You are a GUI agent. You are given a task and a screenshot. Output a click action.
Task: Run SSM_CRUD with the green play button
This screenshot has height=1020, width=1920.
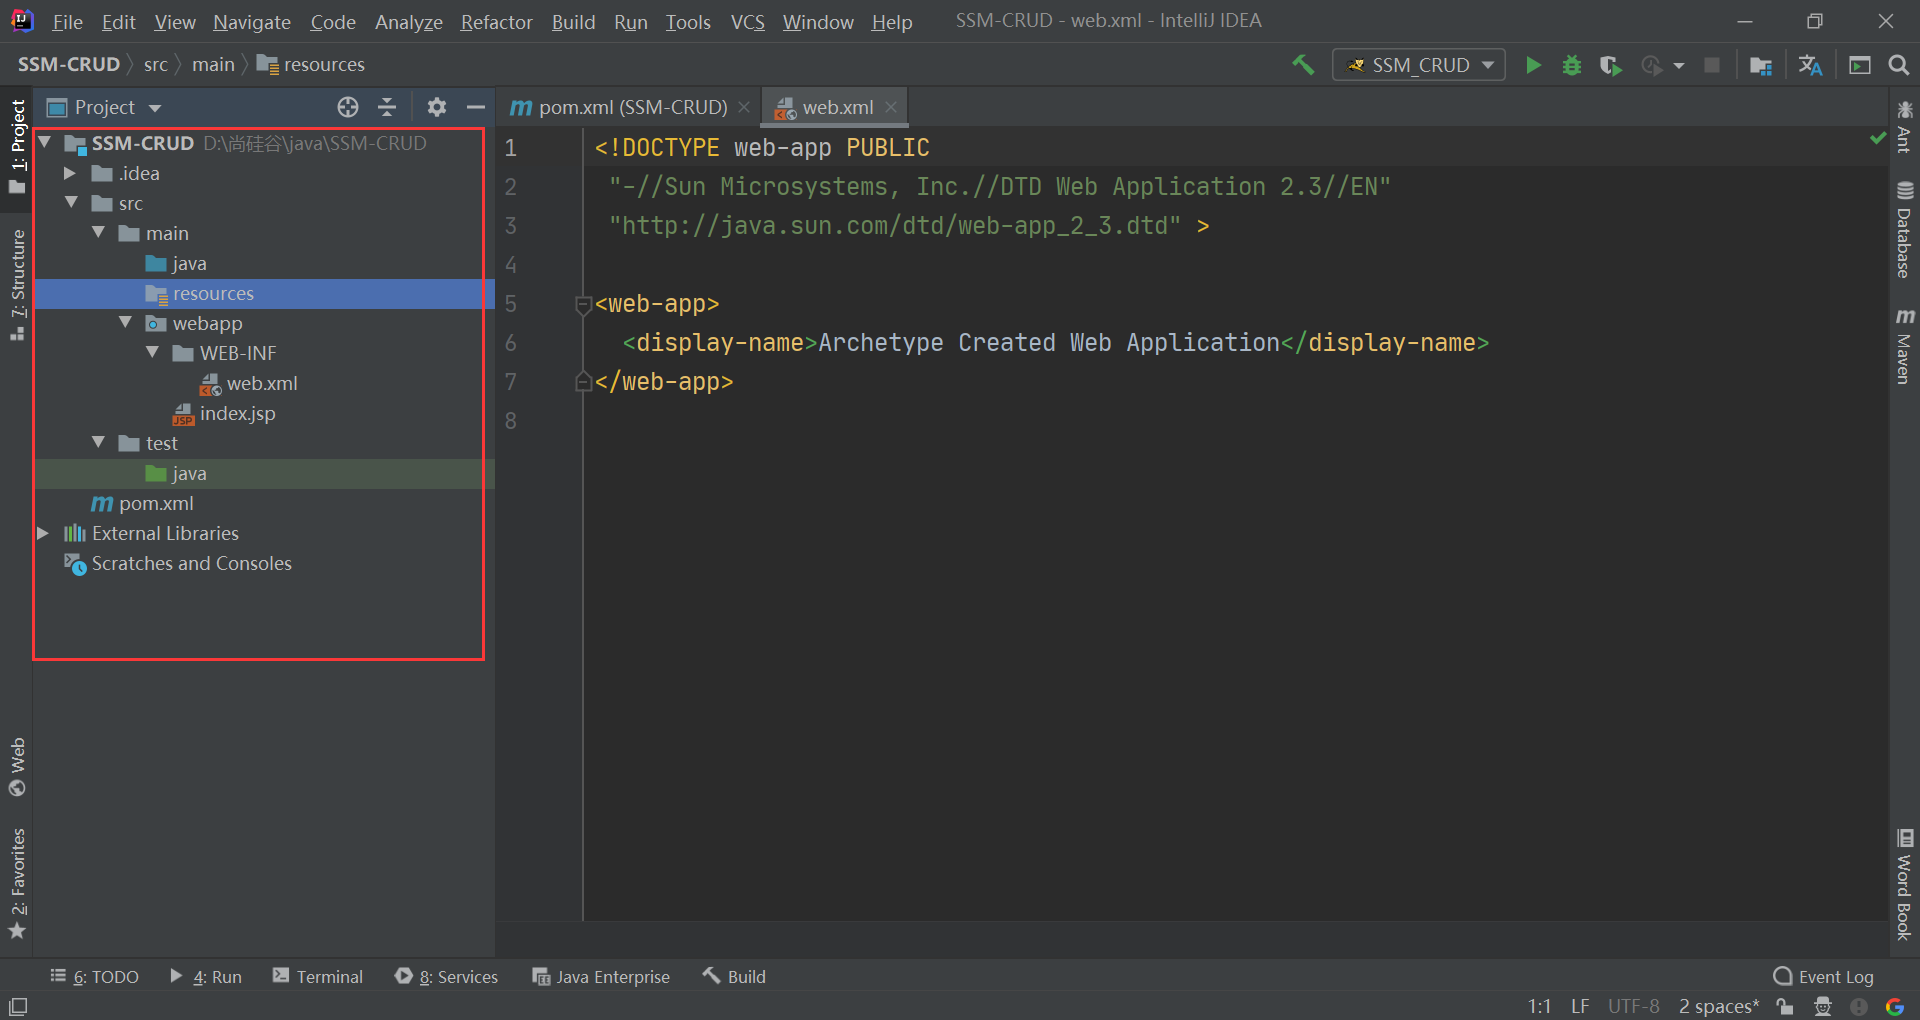click(x=1533, y=65)
